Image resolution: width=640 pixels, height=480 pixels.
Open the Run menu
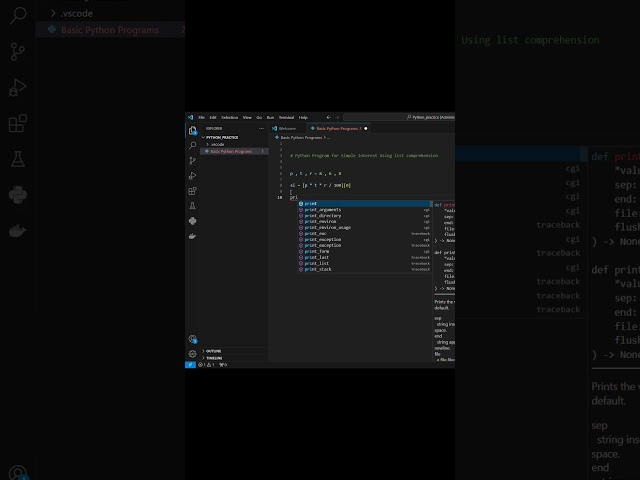point(270,118)
